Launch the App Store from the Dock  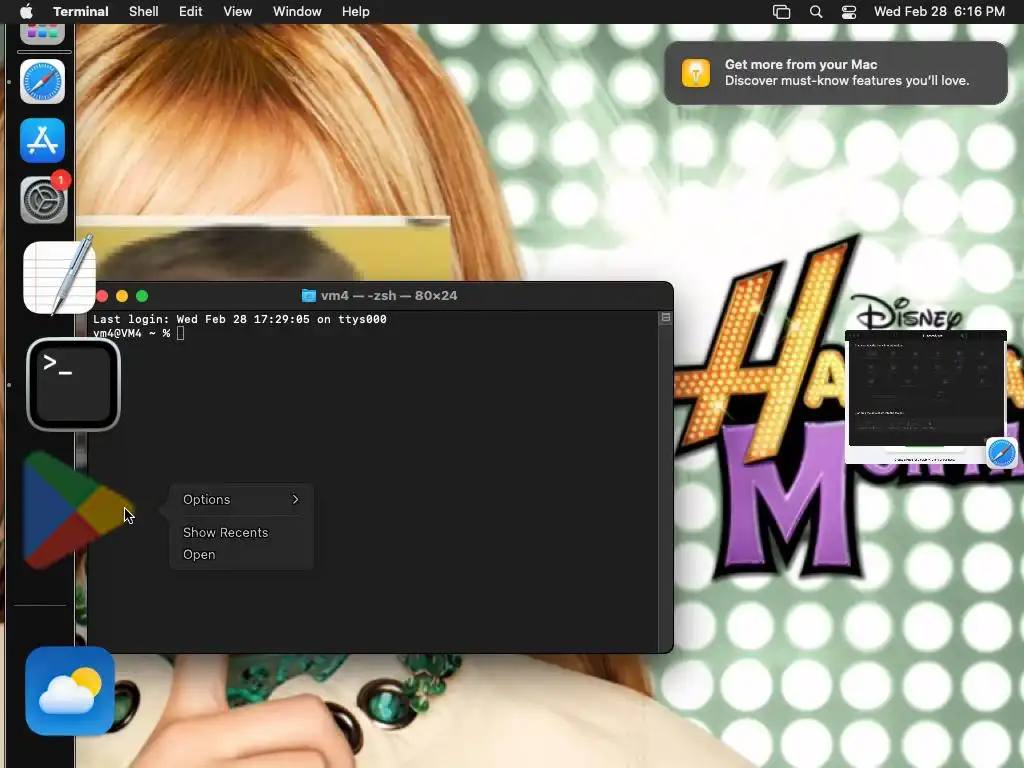pos(42,140)
